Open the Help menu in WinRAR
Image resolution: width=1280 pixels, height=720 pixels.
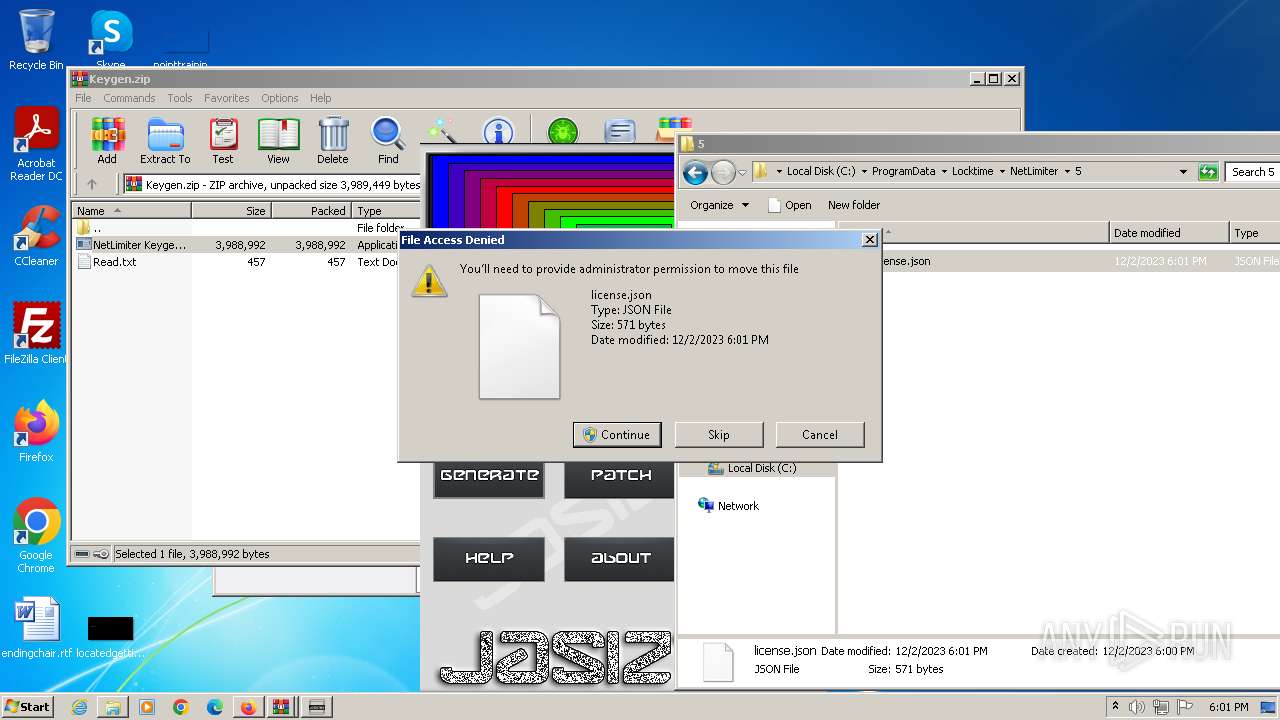pos(320,98)
